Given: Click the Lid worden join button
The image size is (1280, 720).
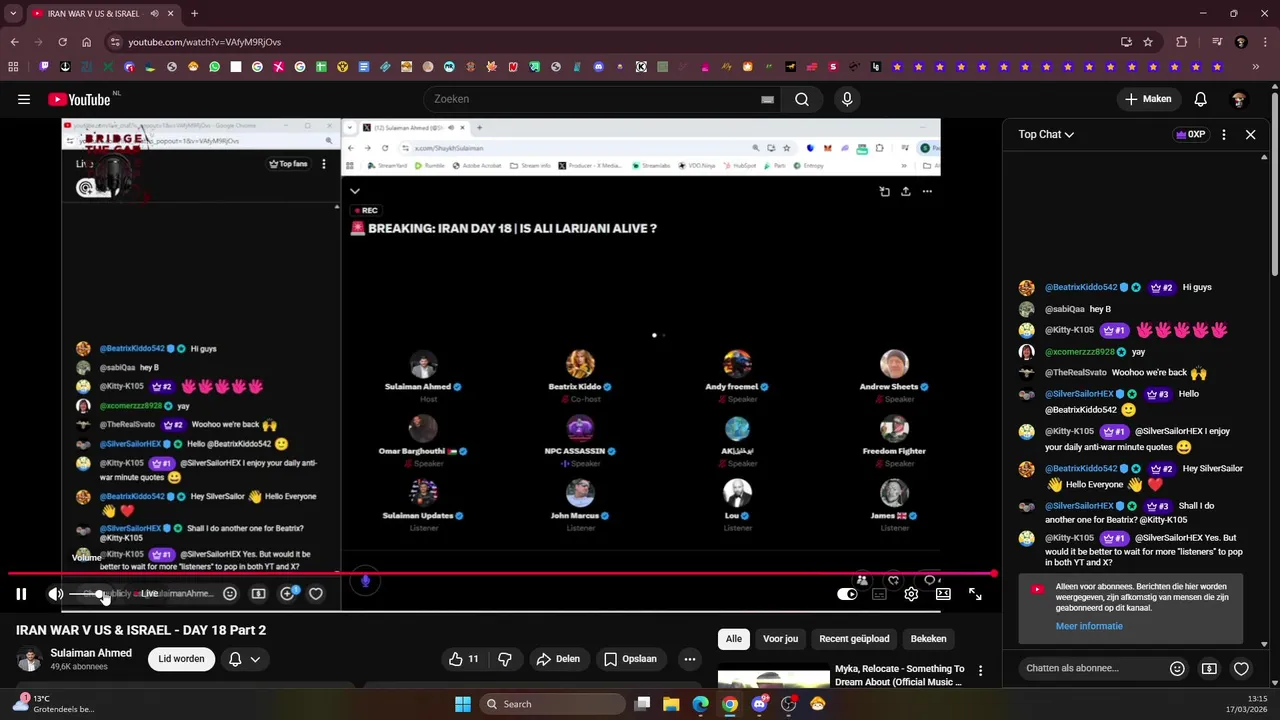Looking at the screenshot, I should pyautogui.click(x=181, y=659).
